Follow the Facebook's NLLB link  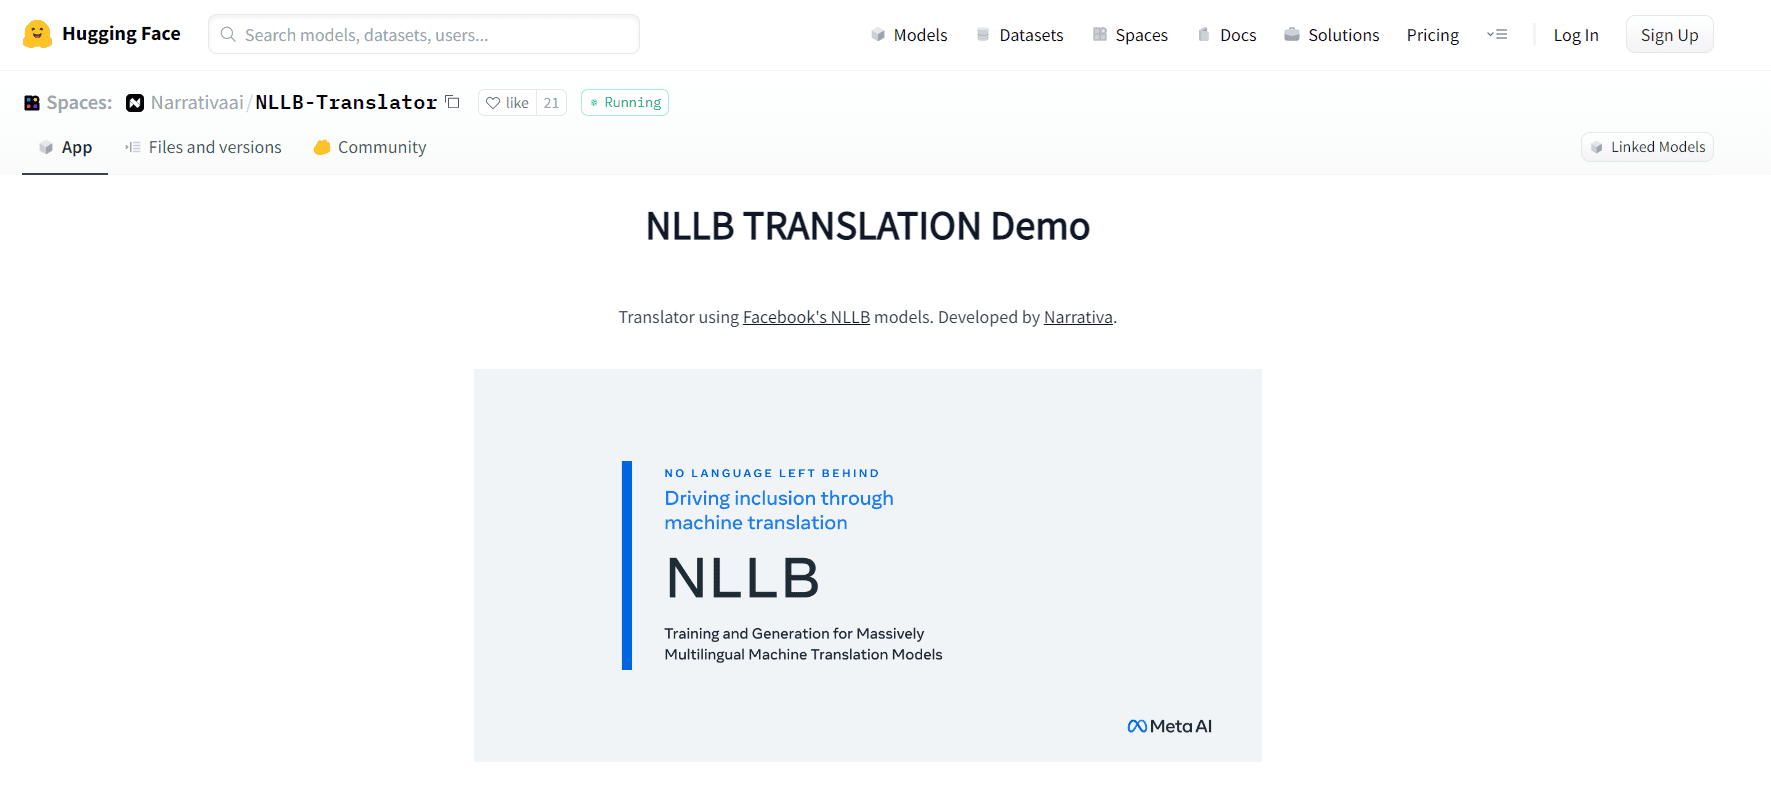tap(806, 317)
